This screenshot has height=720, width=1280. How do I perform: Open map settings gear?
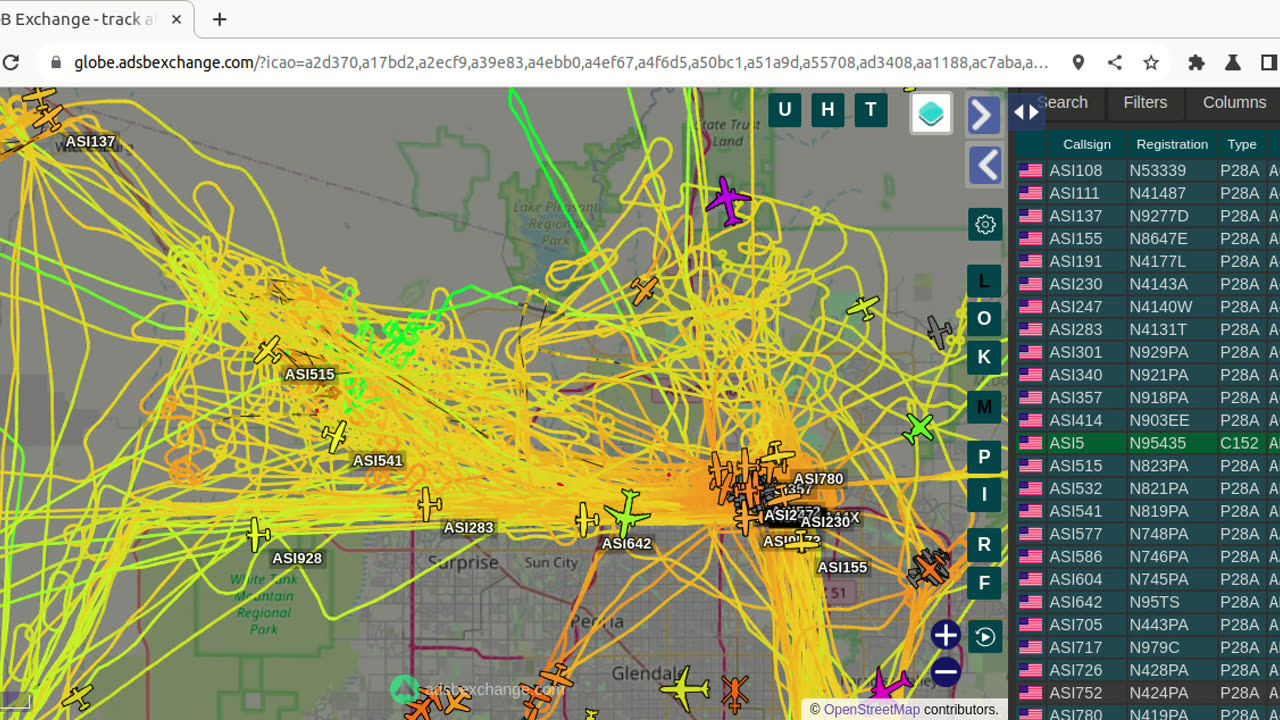985,224
